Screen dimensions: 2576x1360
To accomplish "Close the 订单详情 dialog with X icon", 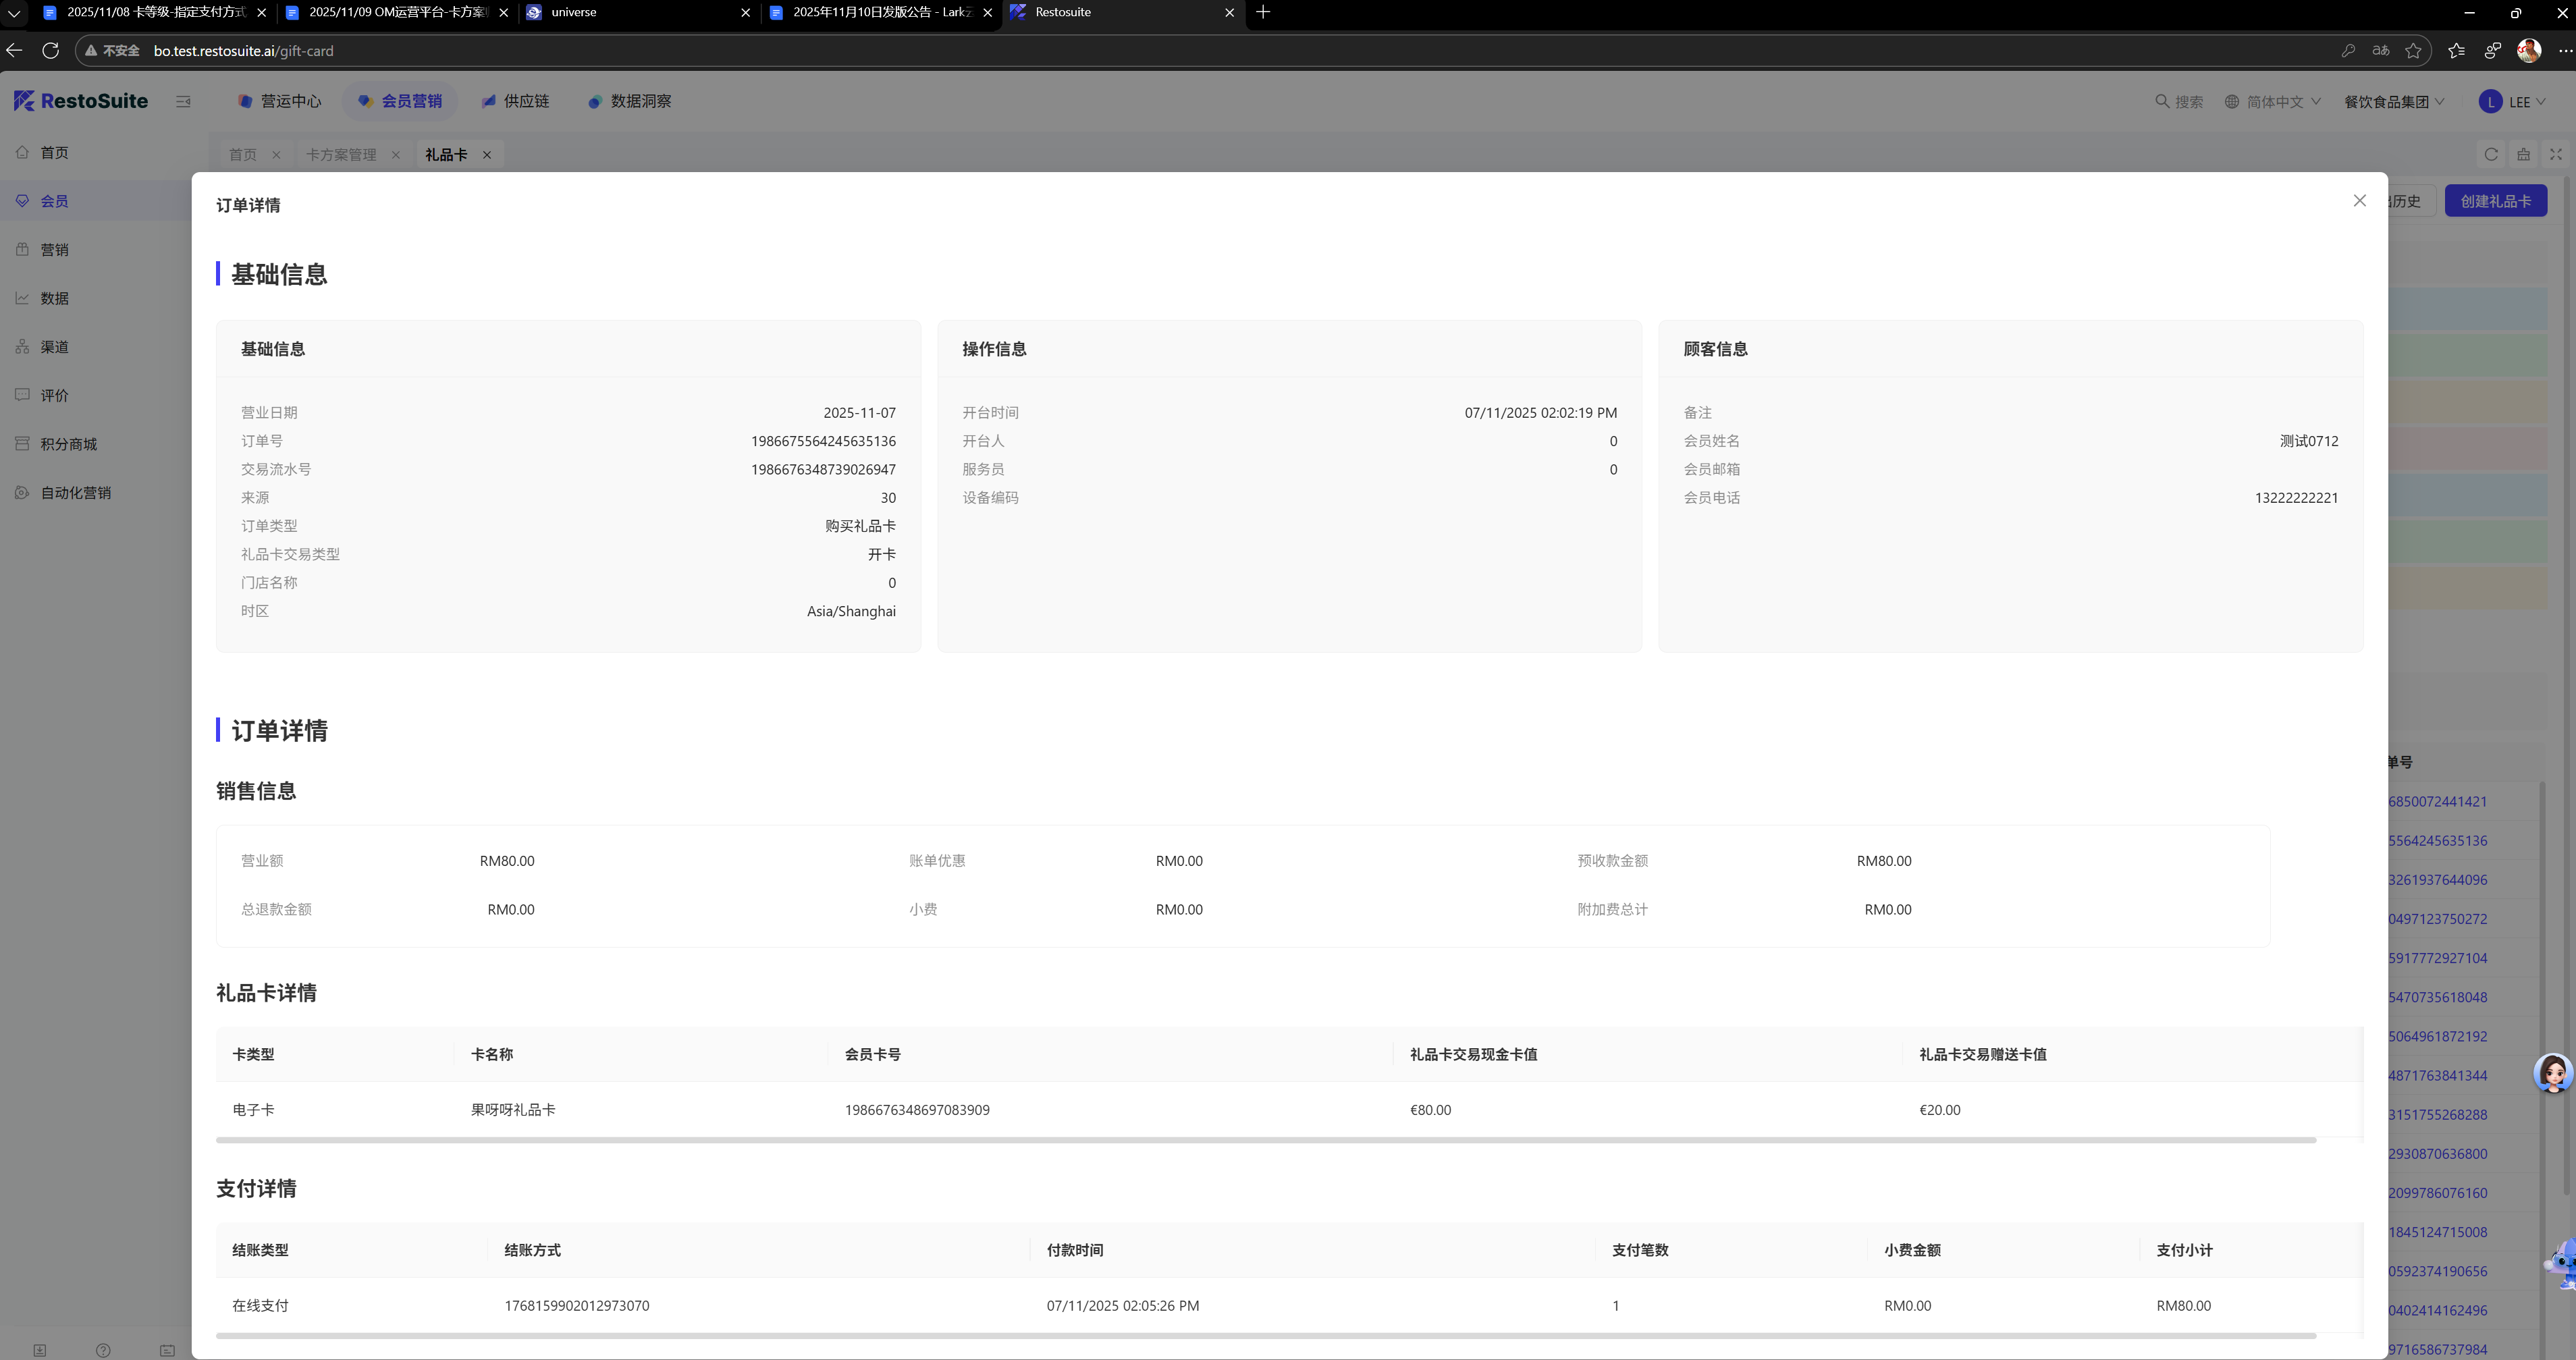I will (x=2359, y=201).
